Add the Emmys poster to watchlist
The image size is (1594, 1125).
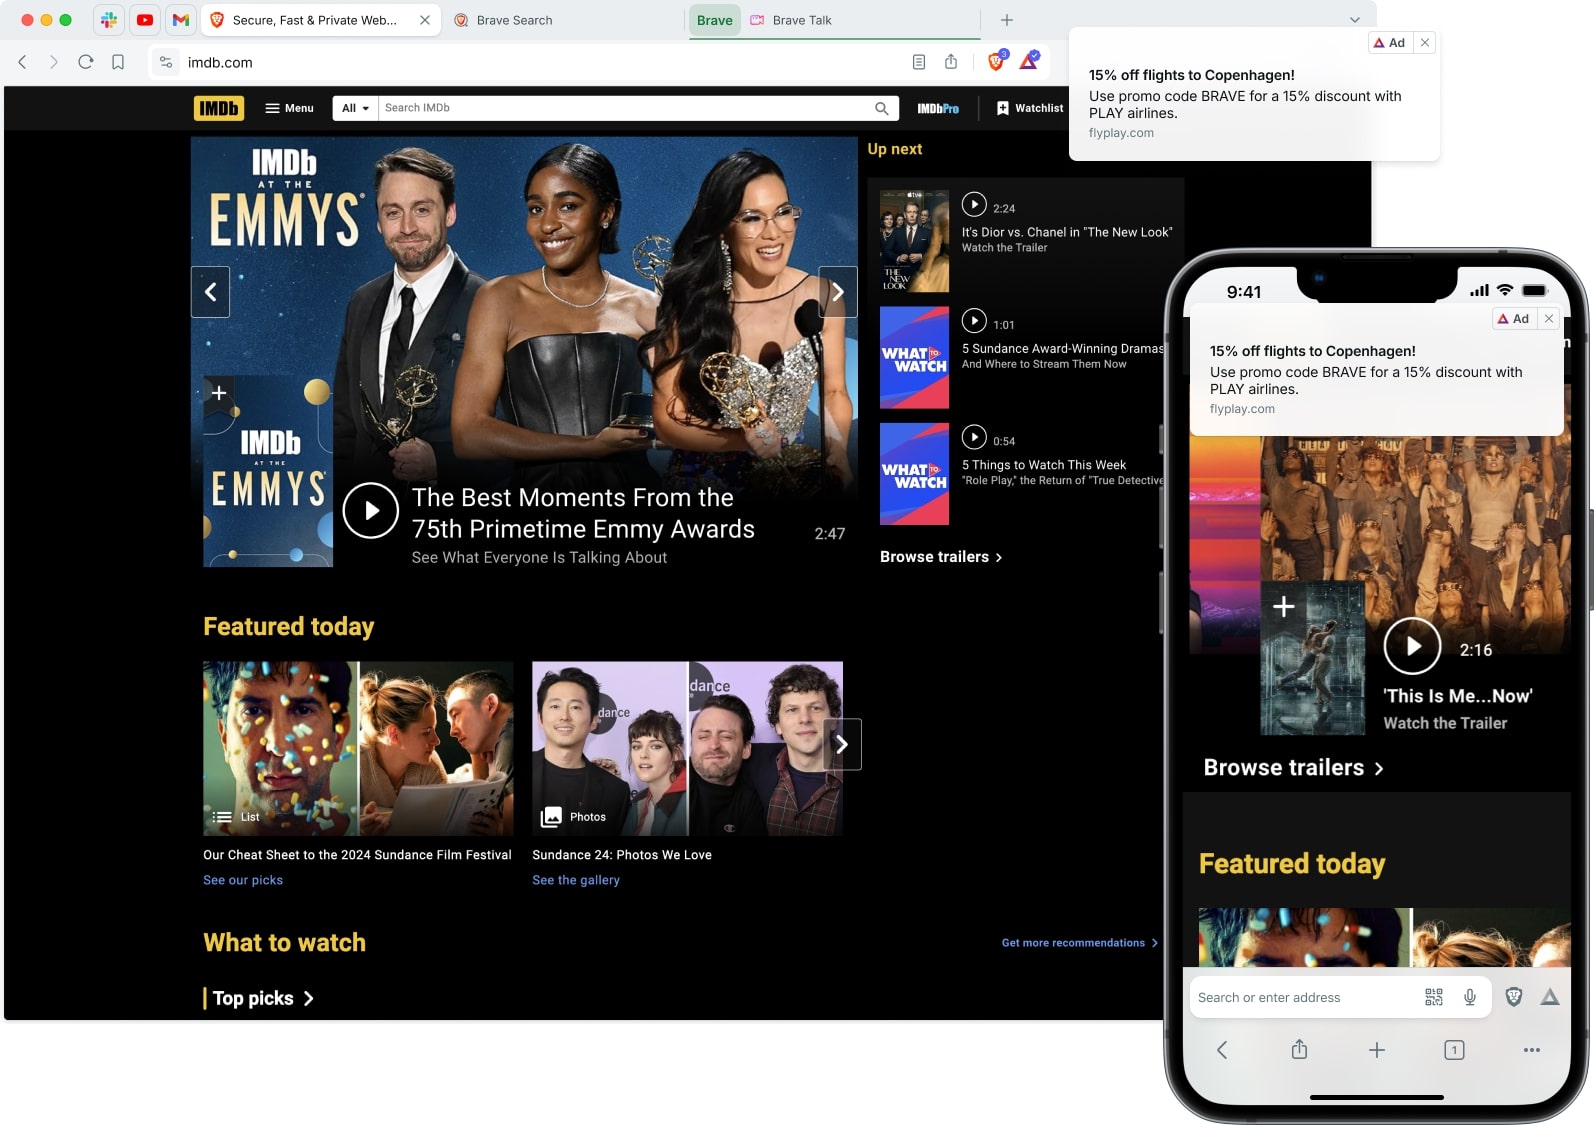219,393
